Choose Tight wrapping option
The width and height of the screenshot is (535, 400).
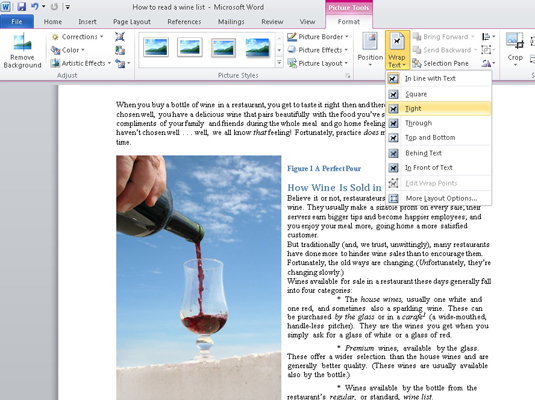439,109
